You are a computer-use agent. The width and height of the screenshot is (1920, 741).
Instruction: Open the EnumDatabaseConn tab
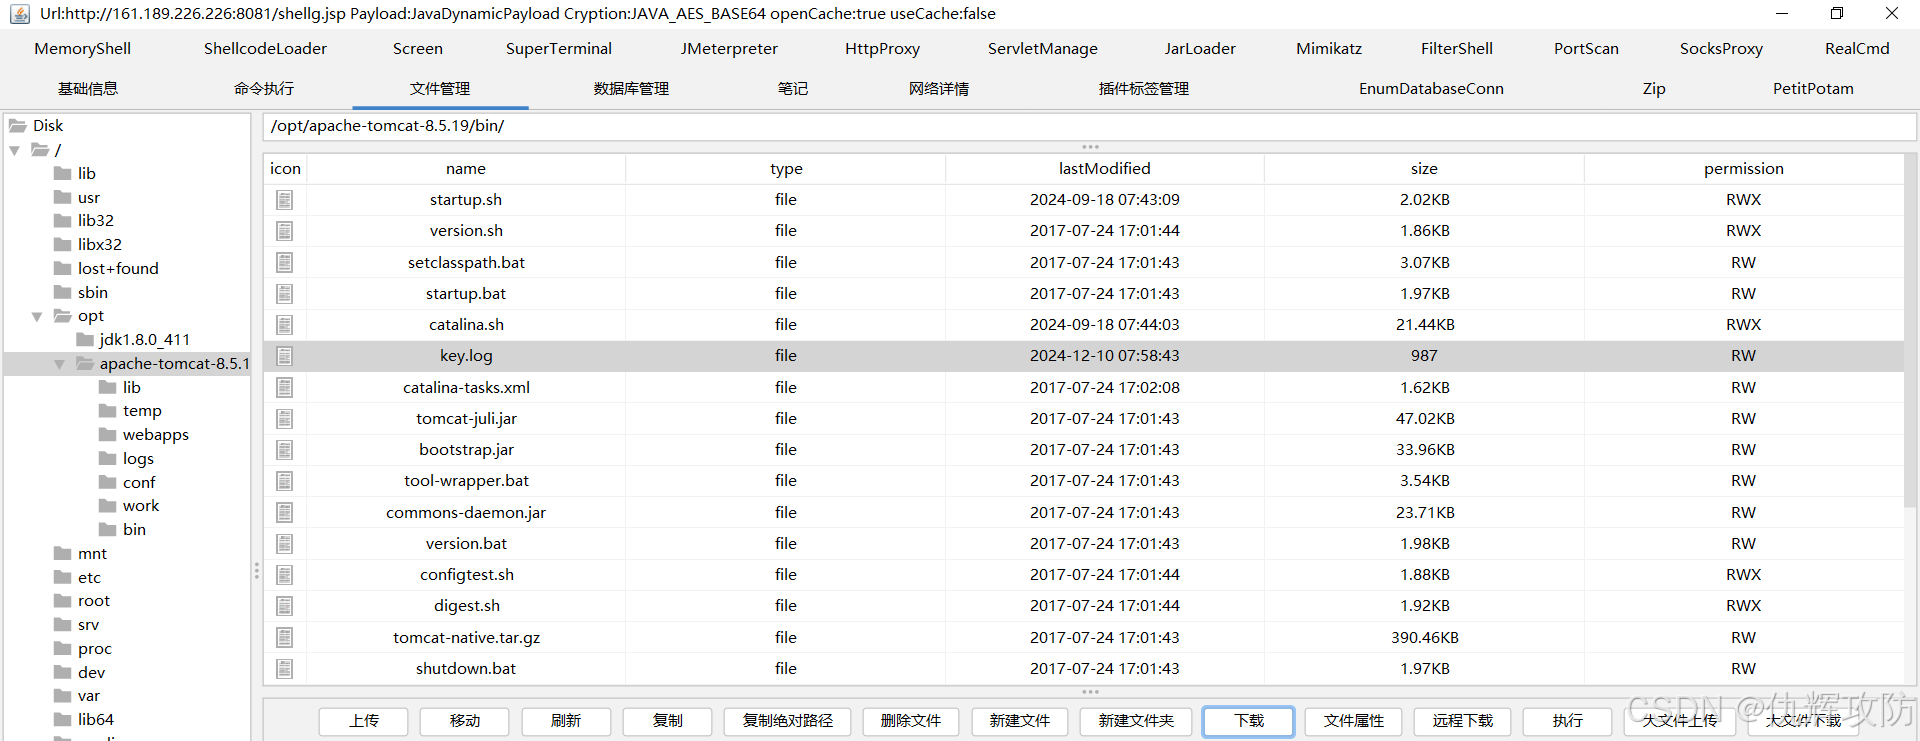[x=1431, y=89]
